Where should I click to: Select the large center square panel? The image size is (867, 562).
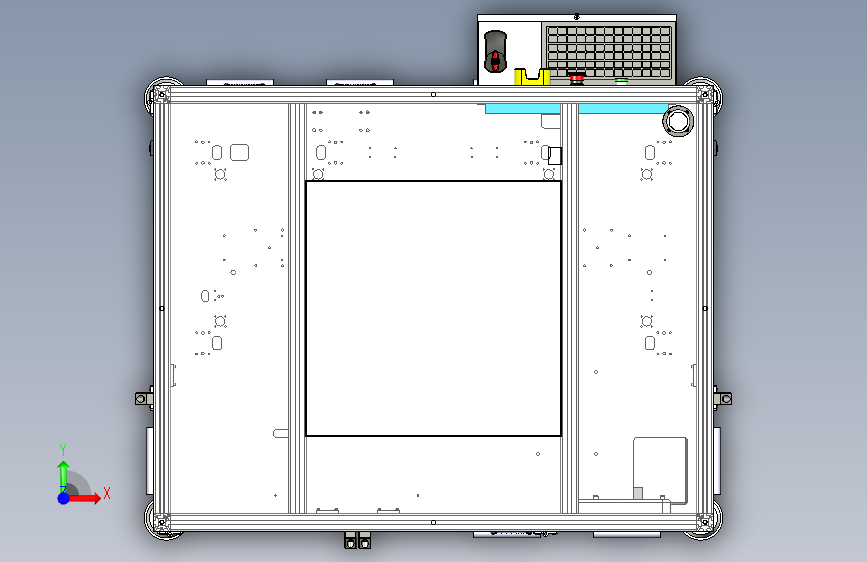[434, 308]
